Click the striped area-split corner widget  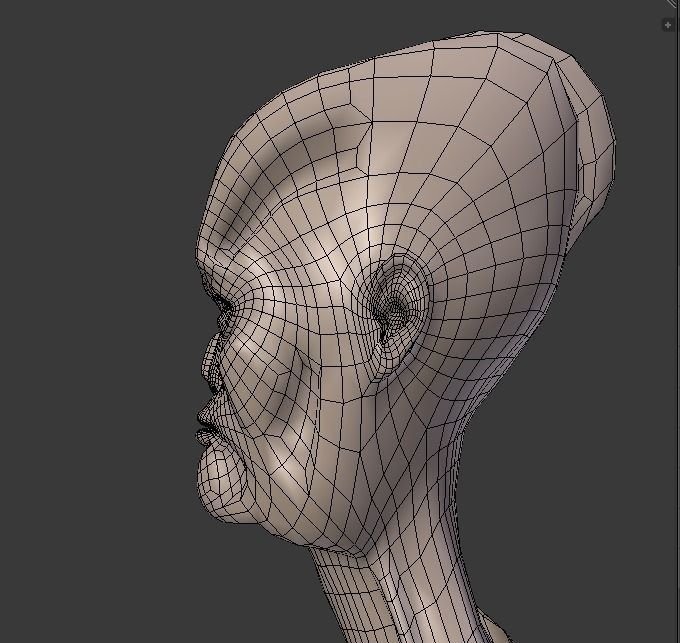pos(674,3)
